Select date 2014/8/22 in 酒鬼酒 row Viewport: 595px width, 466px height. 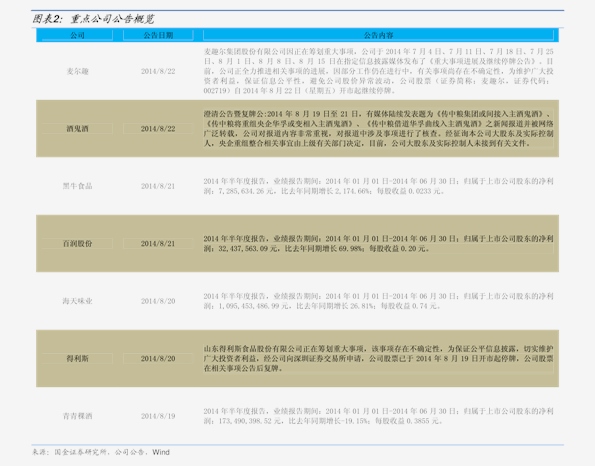point(158,129)
